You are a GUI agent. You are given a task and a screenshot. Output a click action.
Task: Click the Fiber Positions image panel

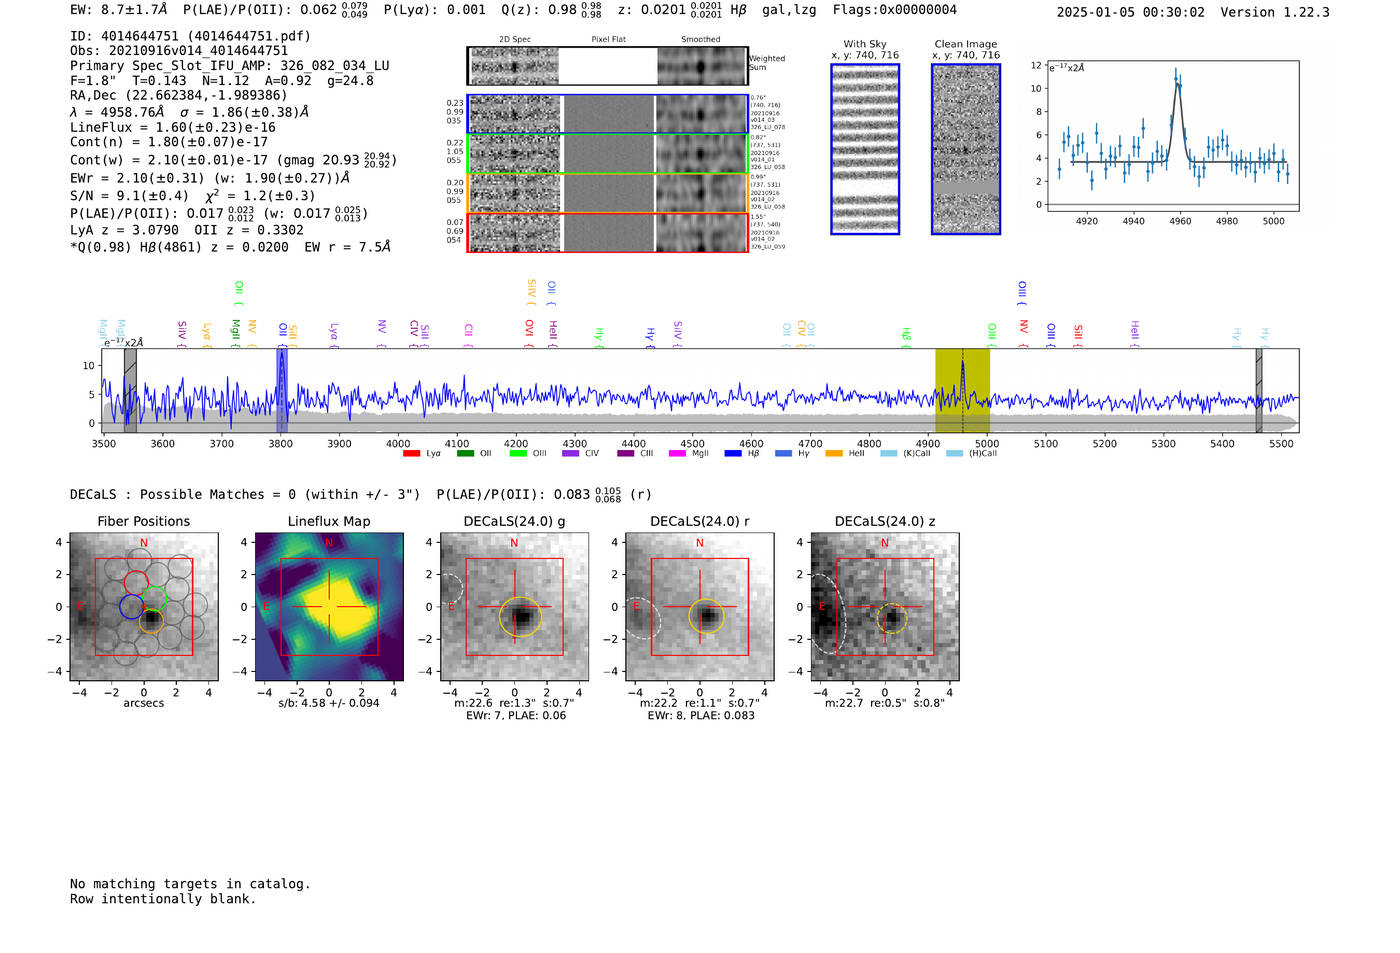(x=144, y=607)
